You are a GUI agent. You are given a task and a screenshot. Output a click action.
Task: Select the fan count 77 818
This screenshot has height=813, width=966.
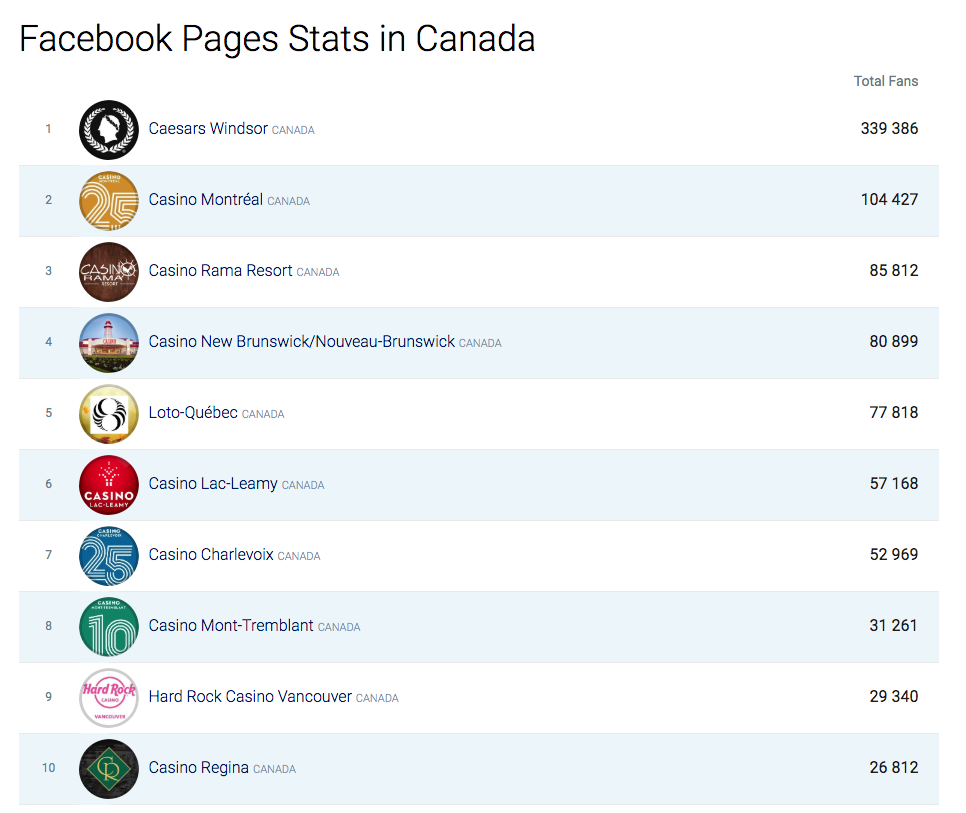point(893,412)
